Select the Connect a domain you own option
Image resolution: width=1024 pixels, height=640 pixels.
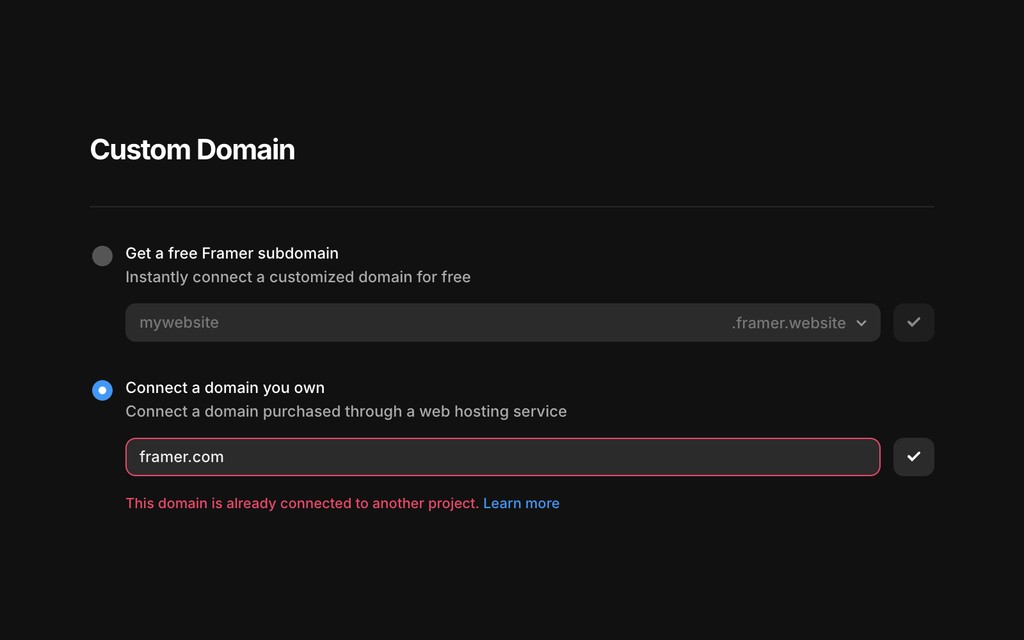tap(102, 389)
